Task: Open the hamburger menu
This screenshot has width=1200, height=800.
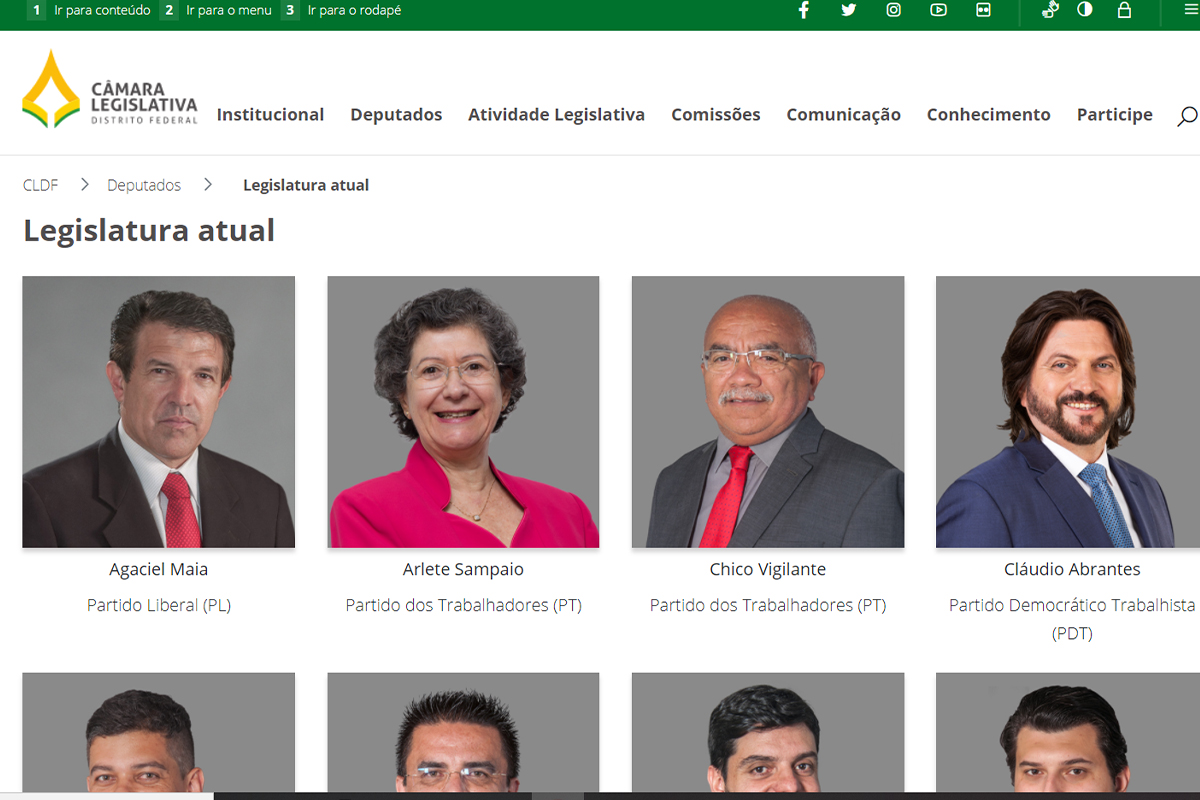Action: pyautogui.click(x=1190, y=10)
